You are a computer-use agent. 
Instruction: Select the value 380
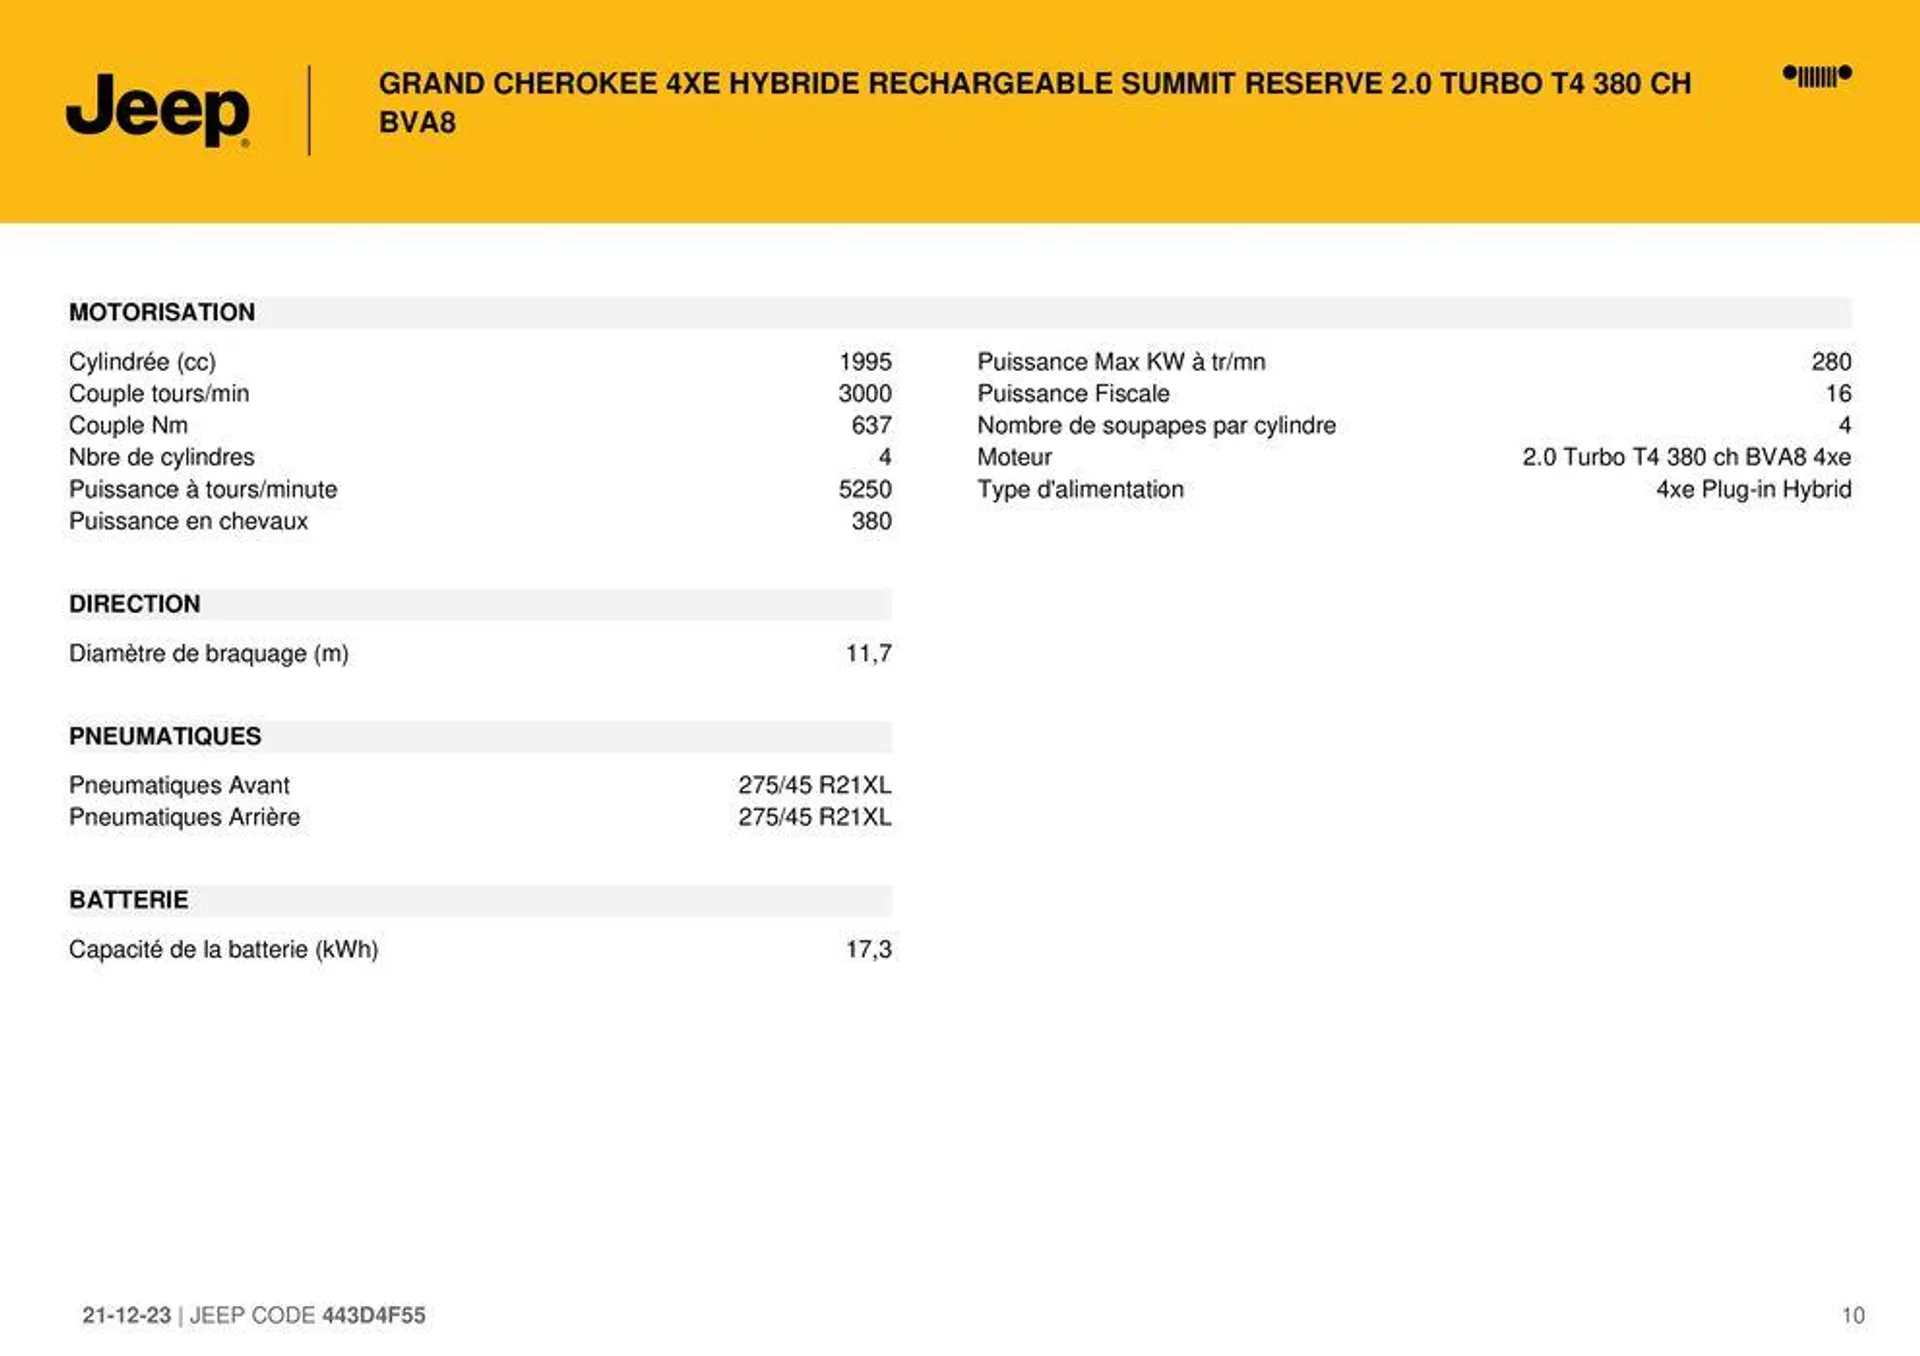point(871,522)
